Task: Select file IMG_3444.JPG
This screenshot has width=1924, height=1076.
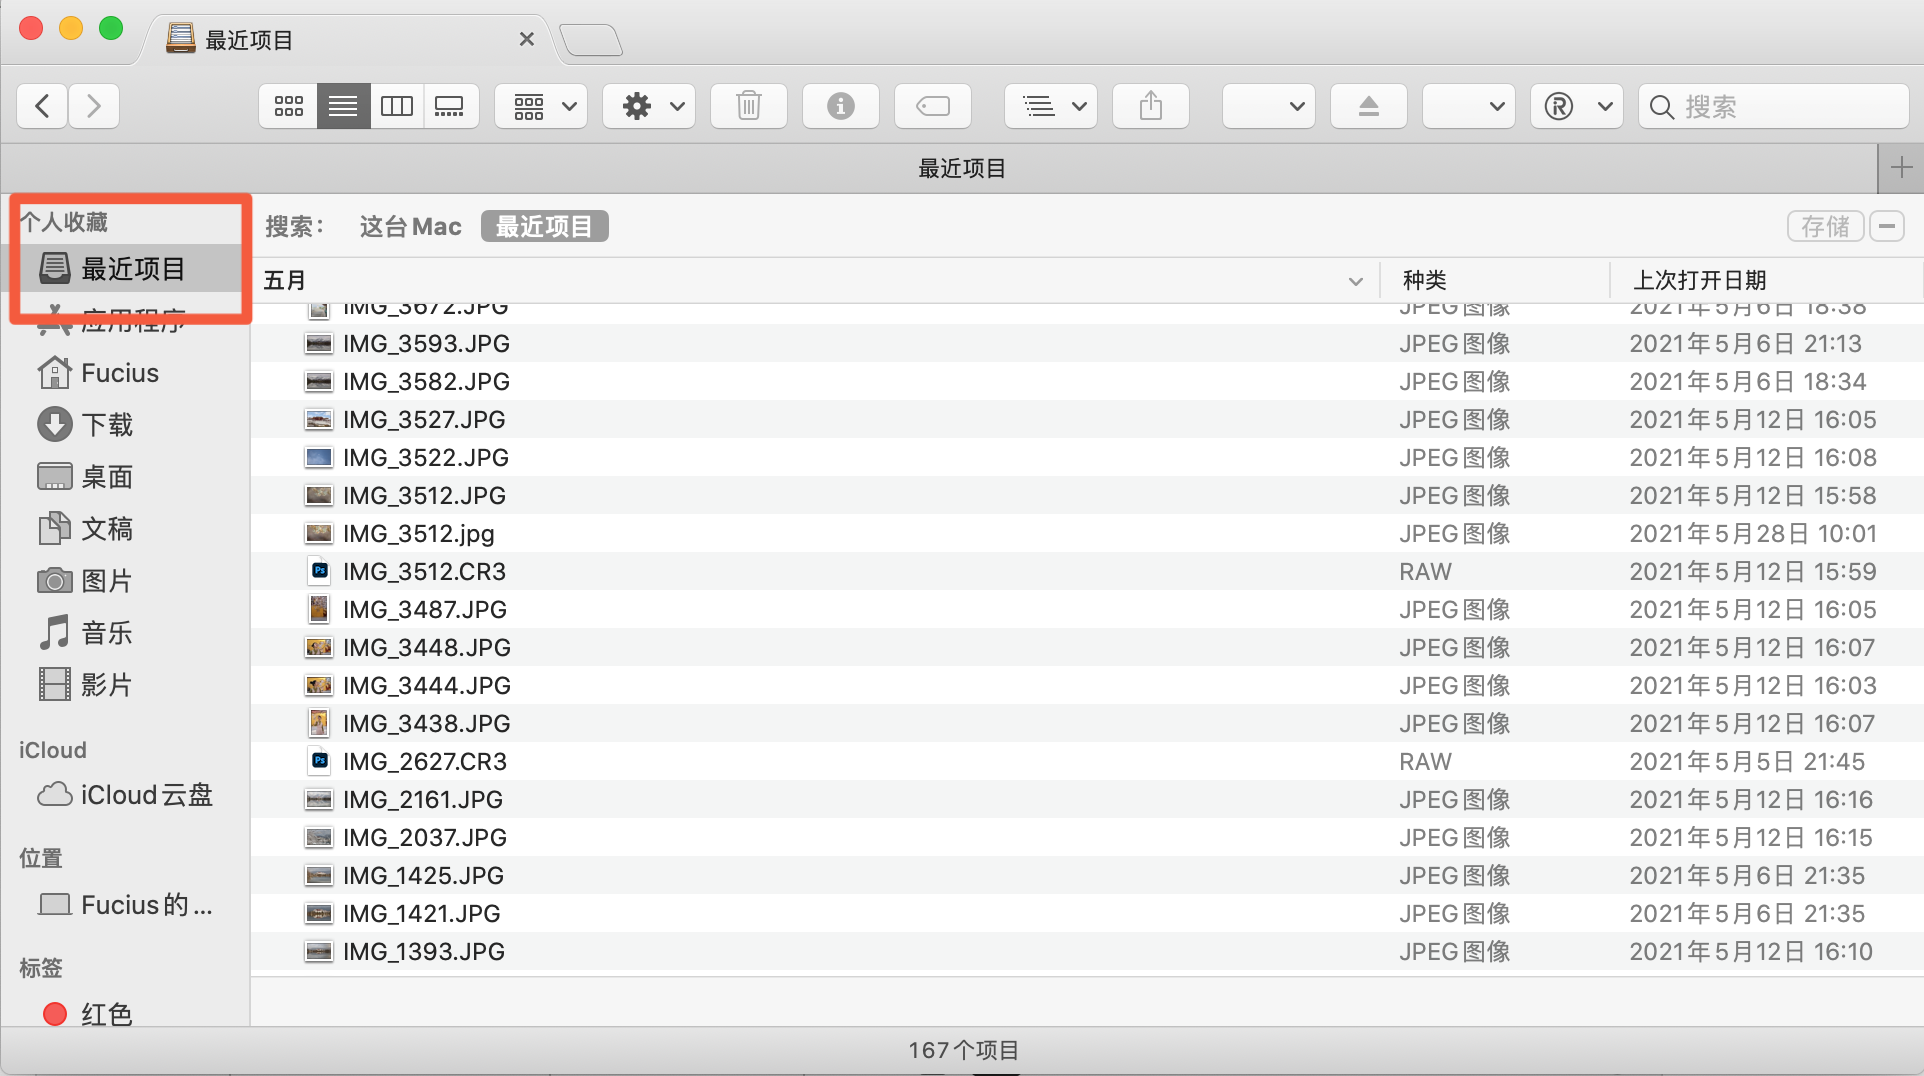Action: (x=1087, y=686)
